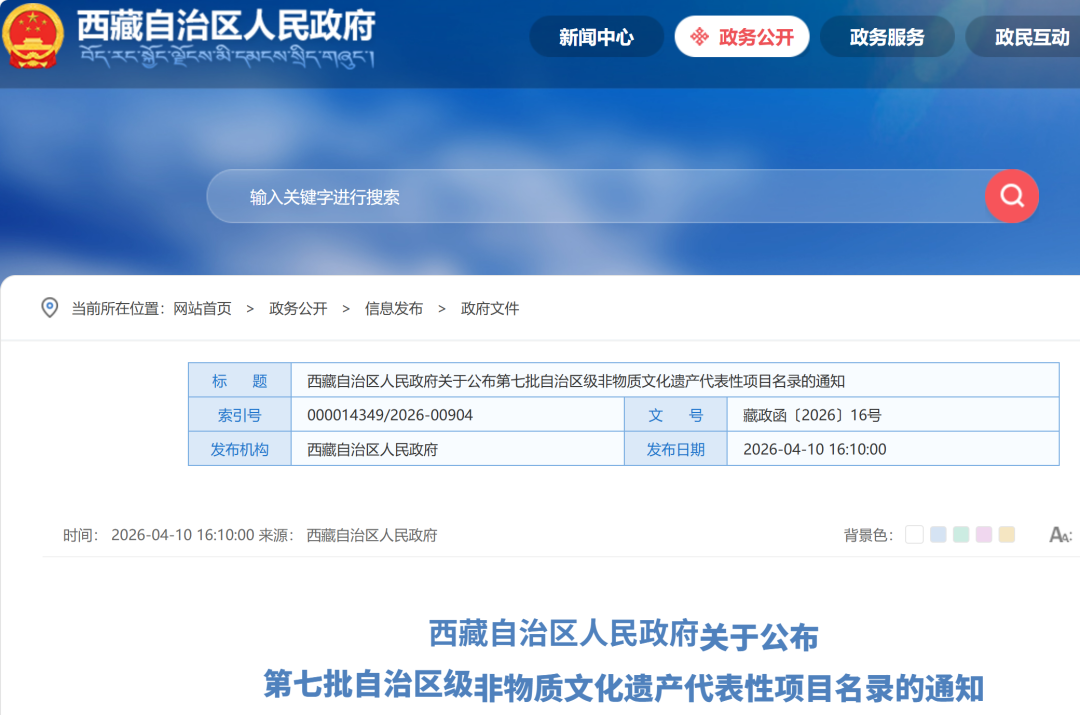Click the document title in info table
Viewport: 1080px width, 715px height.
[576, 381]
